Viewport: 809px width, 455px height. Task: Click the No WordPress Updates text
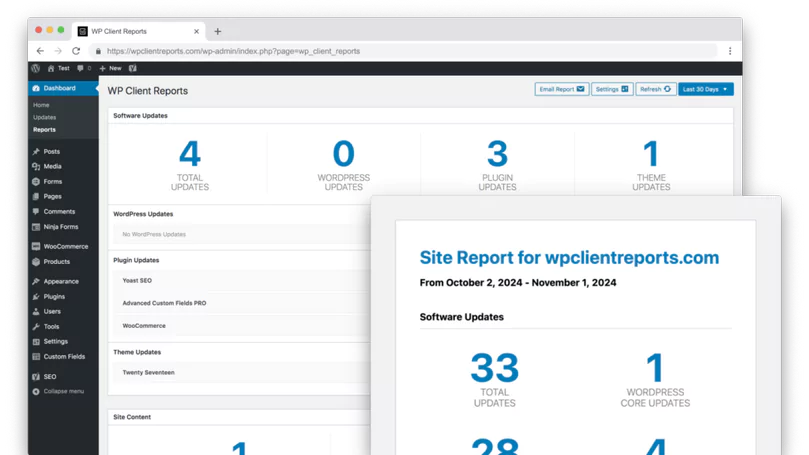point(154,234)
